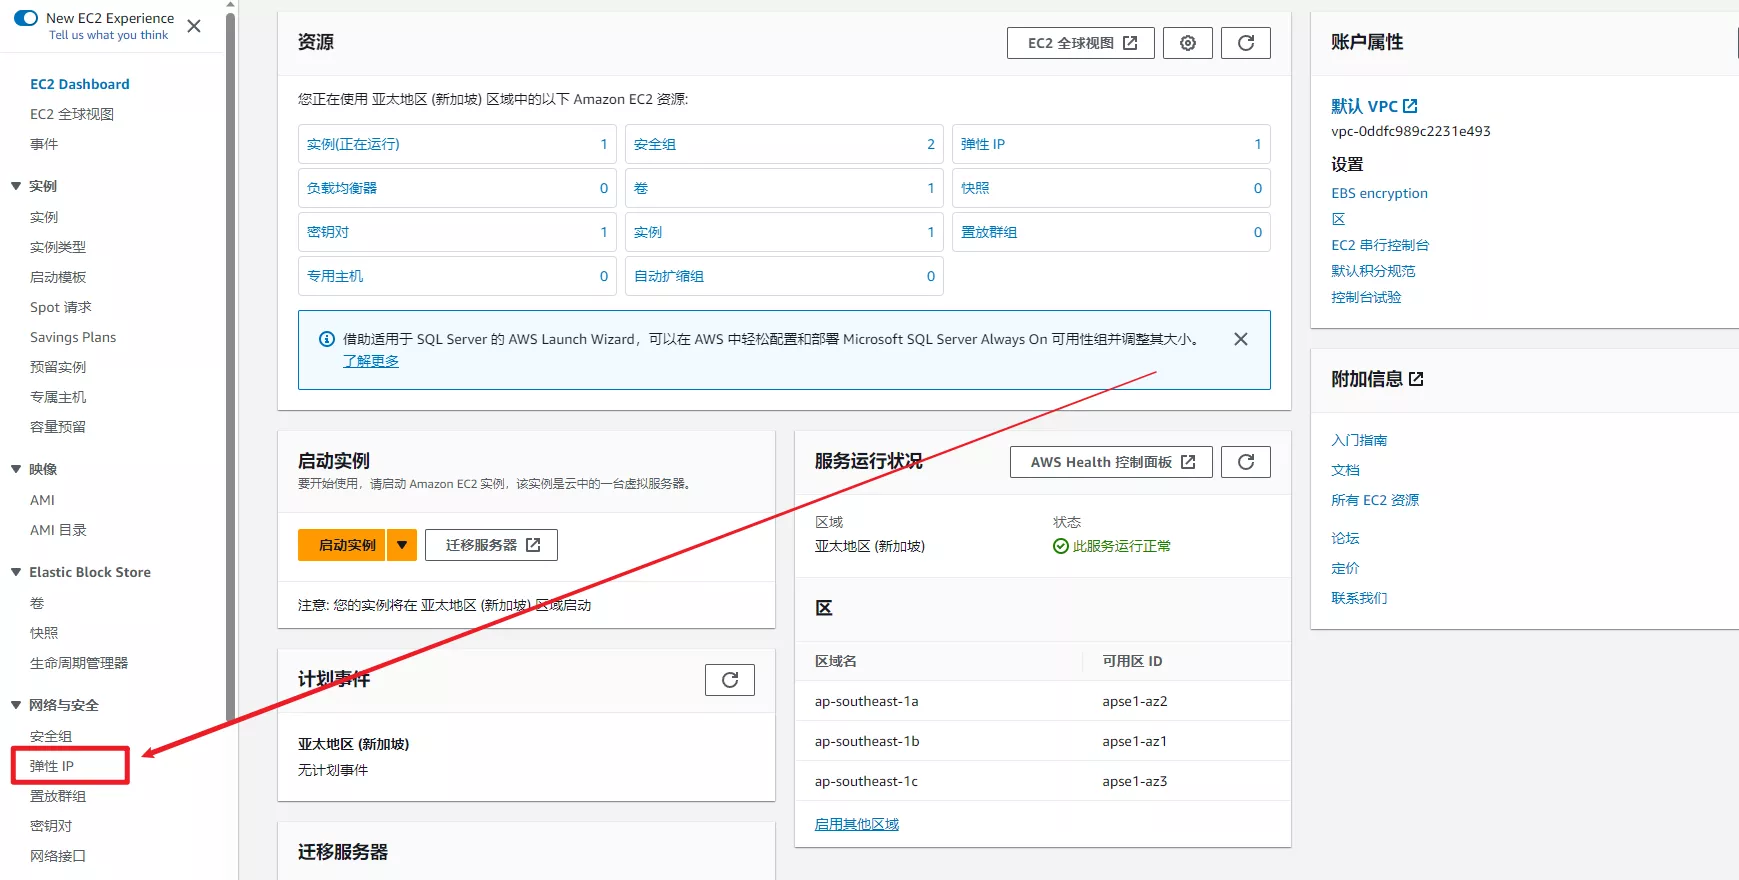Open 了解更多 link

coord(371,361)
